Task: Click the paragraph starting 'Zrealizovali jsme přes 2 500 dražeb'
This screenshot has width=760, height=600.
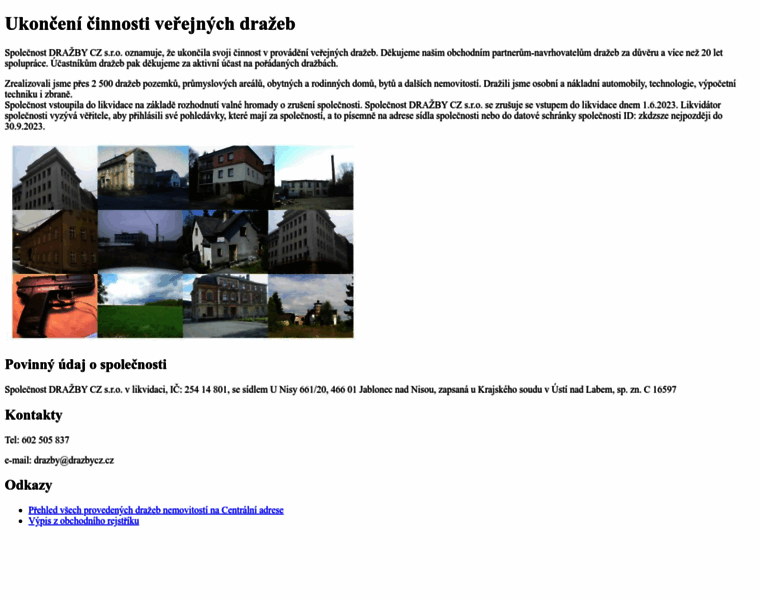Action: pos(370,89)
